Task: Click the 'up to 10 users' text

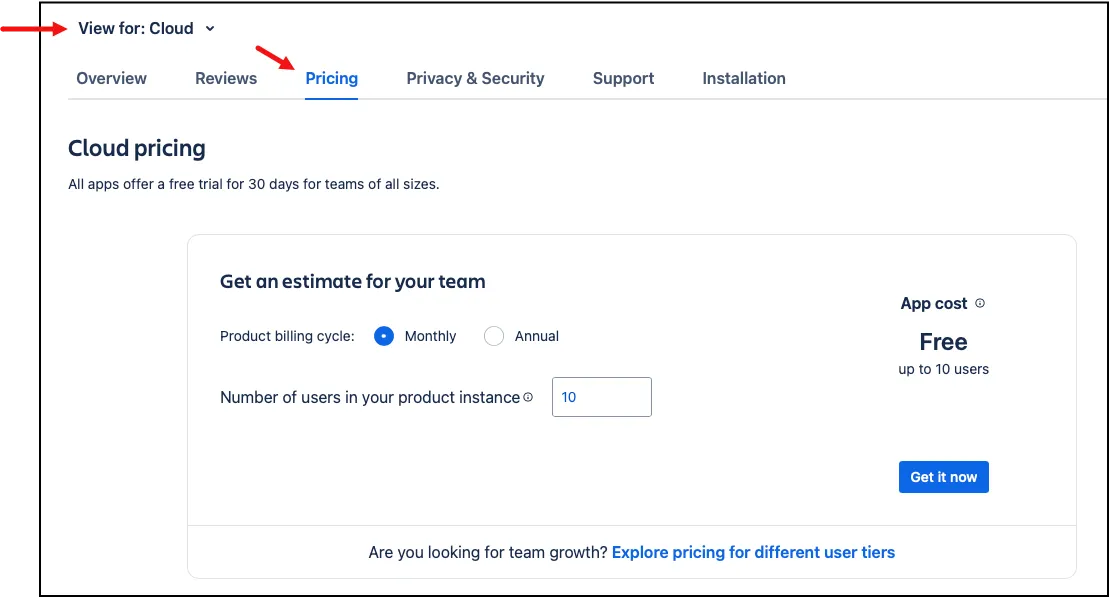Action: [x=943, y=369]
